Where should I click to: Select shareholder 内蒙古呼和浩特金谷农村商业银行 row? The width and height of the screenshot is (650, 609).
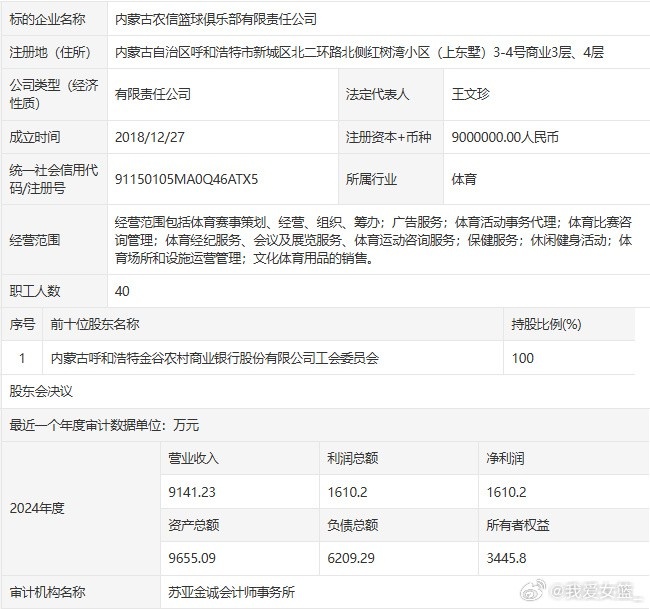(x=215, y=357)
